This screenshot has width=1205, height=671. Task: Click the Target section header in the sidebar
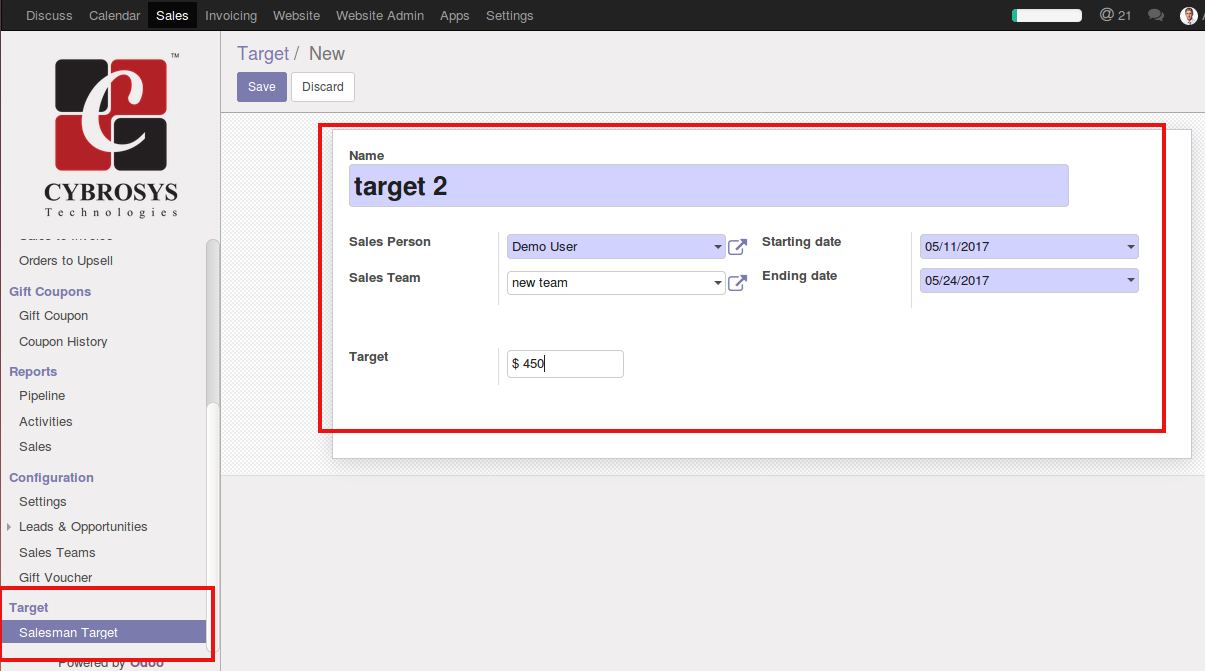(29, 608)
